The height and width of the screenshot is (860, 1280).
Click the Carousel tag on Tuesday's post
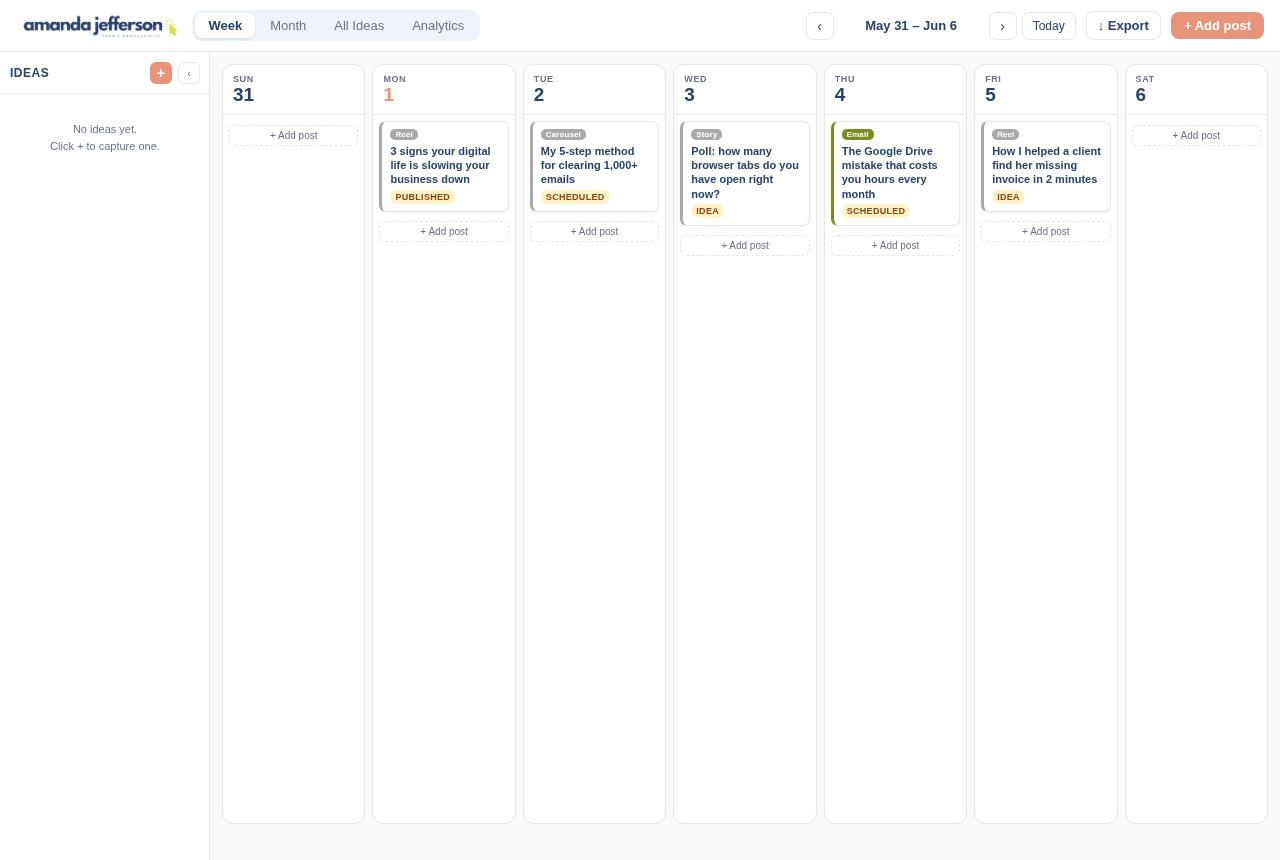(x=563, y=134)
